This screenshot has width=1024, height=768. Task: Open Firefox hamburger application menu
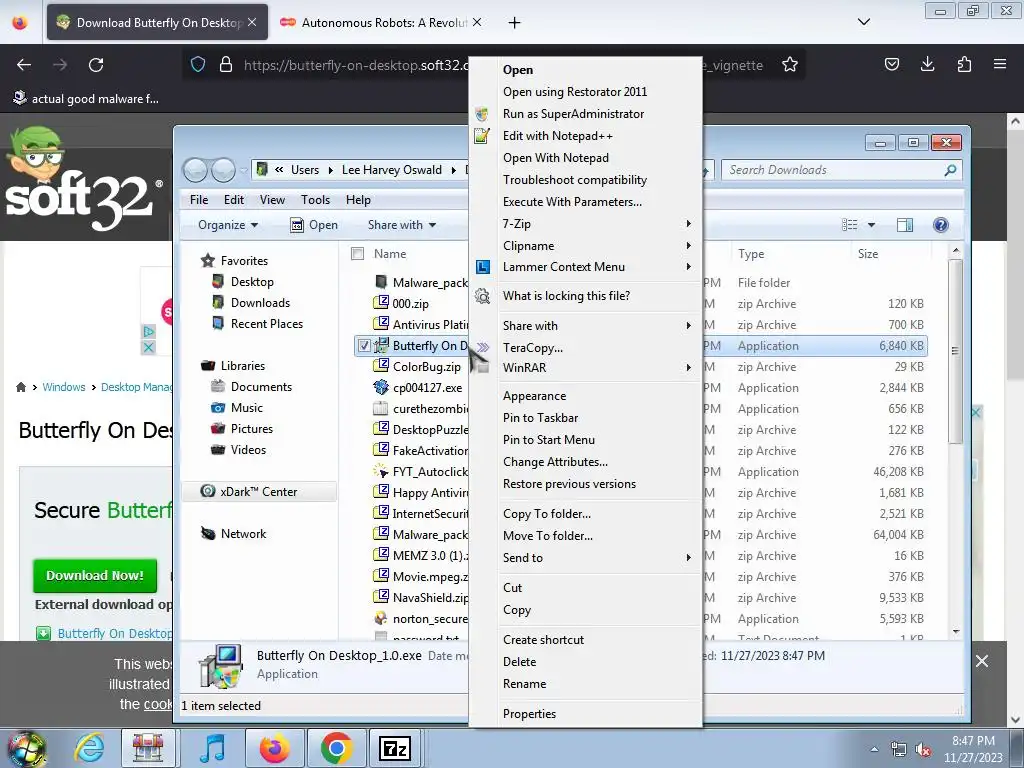[x=1000, y=64]
